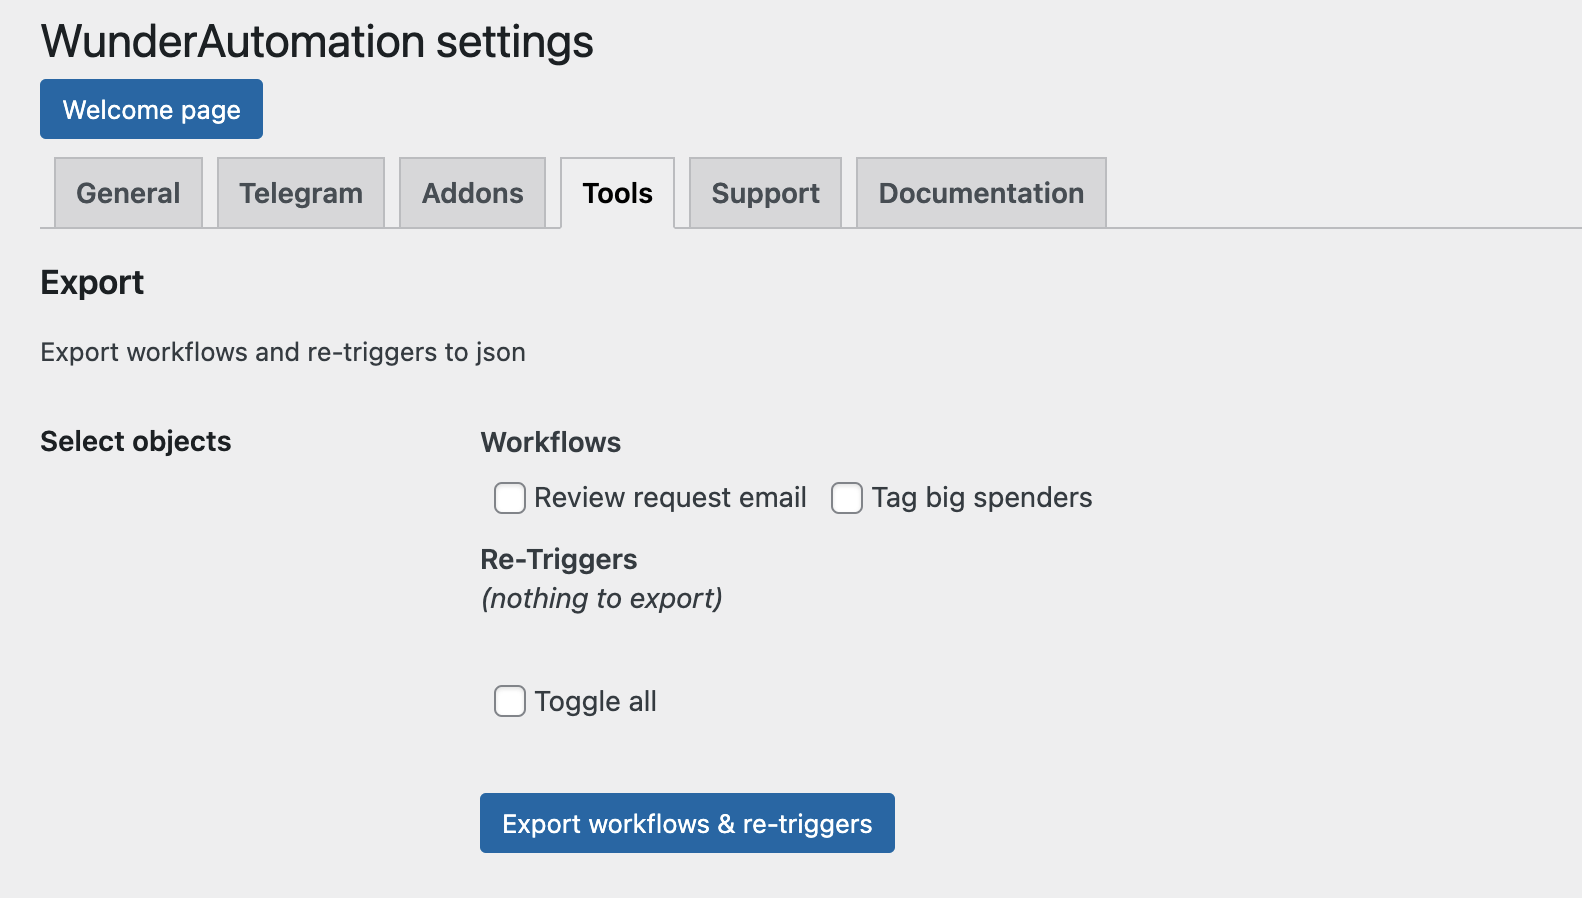1582x898 pixels.
Task: Switch to the General tab
Action: click(128, 193)
